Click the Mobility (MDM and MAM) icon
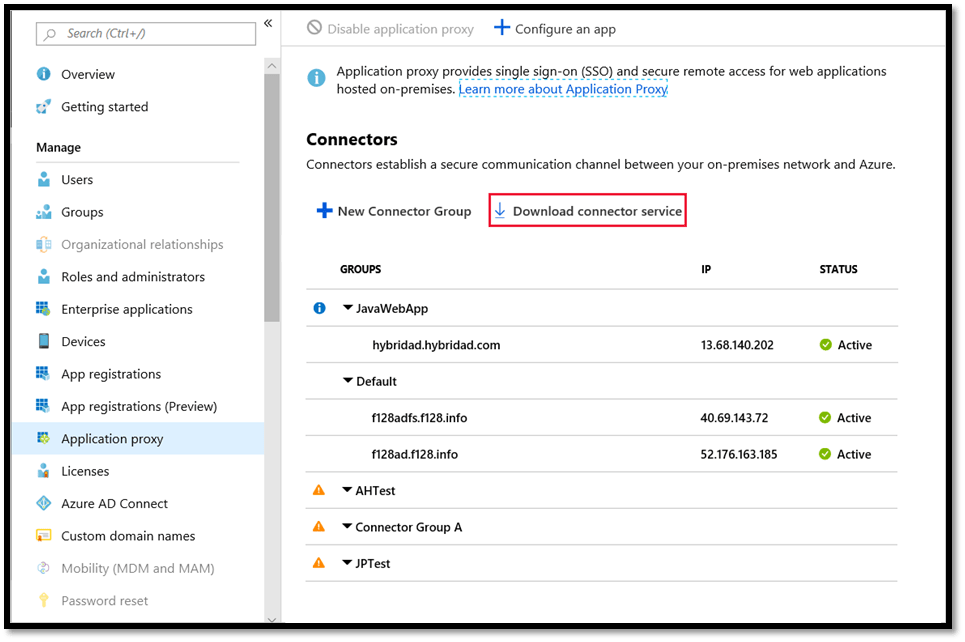Image resolution: width=965 pixels, height=642 pixels. click(x=44, y=568)
